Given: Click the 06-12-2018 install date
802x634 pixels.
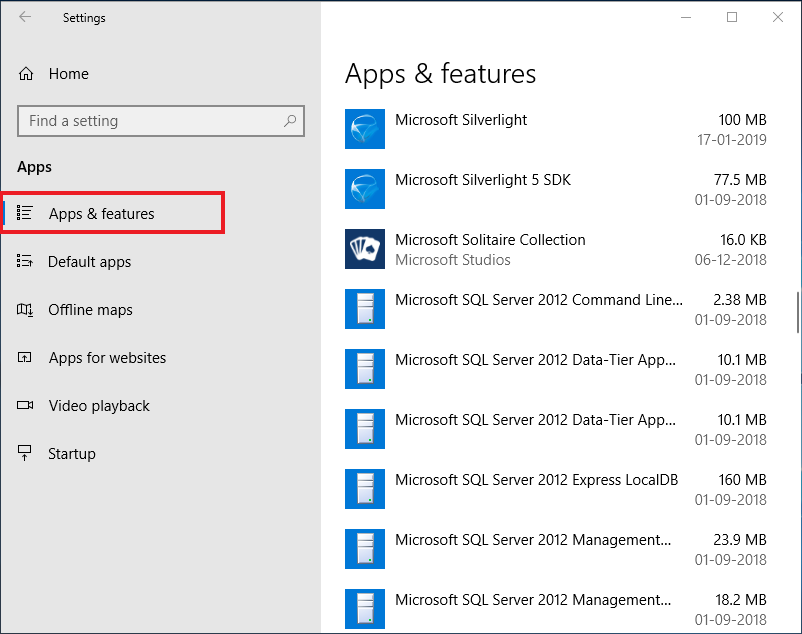Looking at the screenshot, I should coord(730,260).
